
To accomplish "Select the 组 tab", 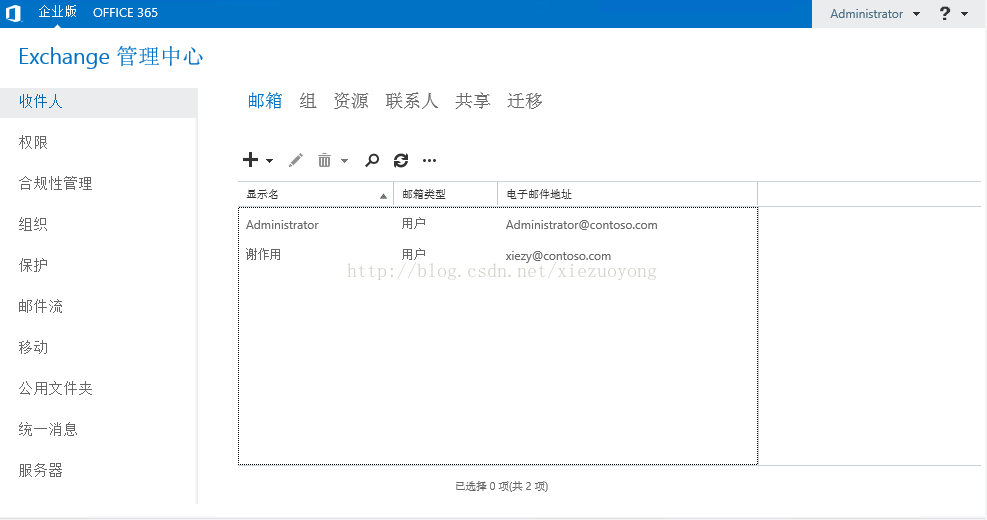I will (308, 101).
